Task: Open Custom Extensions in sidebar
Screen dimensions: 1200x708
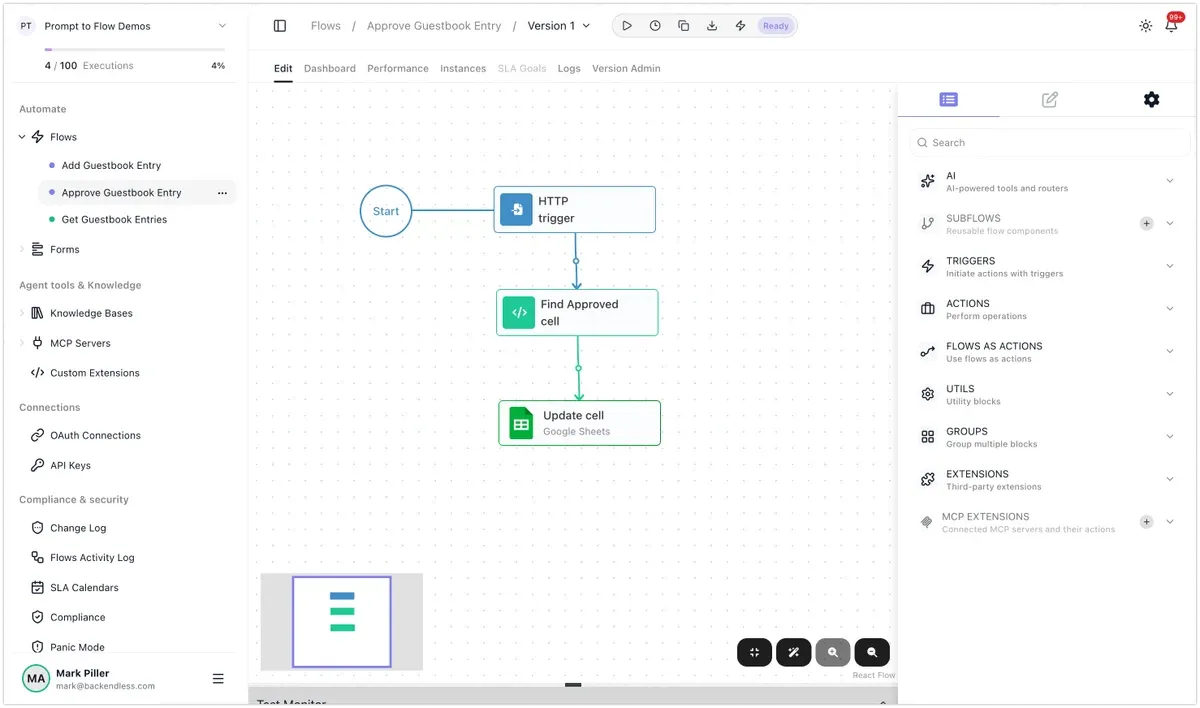Action: tap(95, 373)
